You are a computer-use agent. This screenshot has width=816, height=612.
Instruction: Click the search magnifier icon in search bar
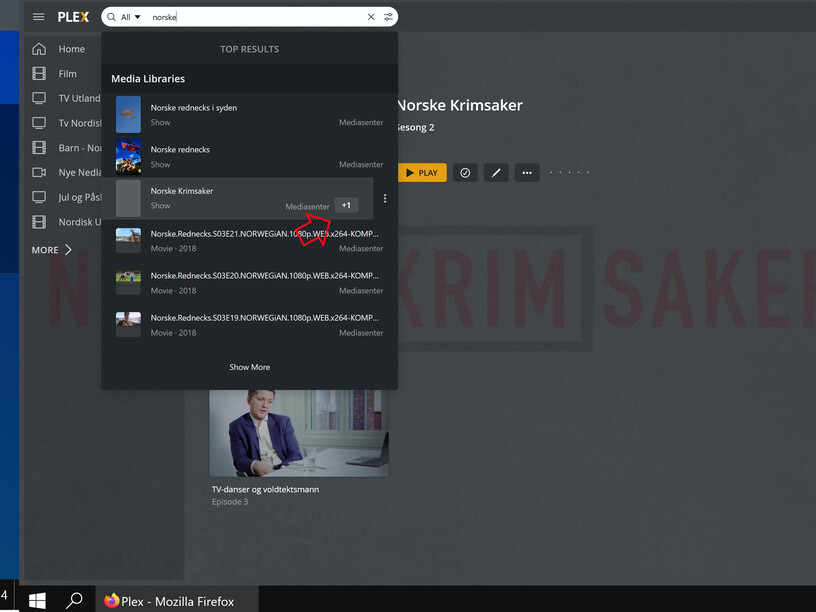click(x=111, y=17)
